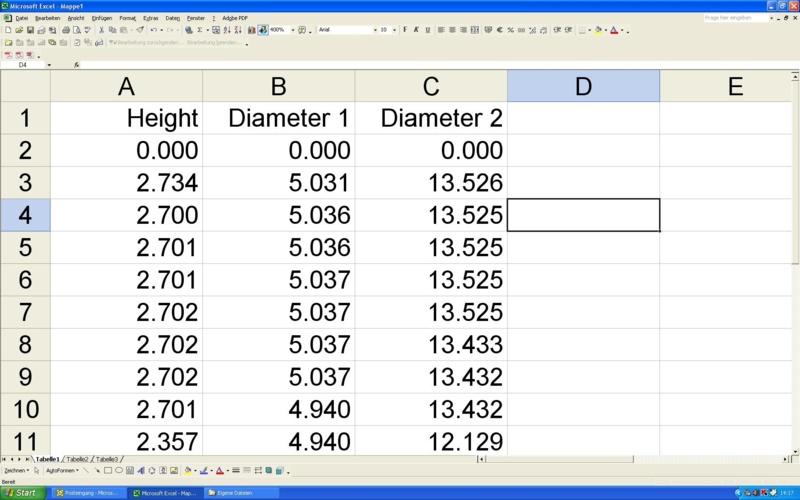Select the rectangle drawing tool
This screenshot has height=500, width=800.
point(108,470)
